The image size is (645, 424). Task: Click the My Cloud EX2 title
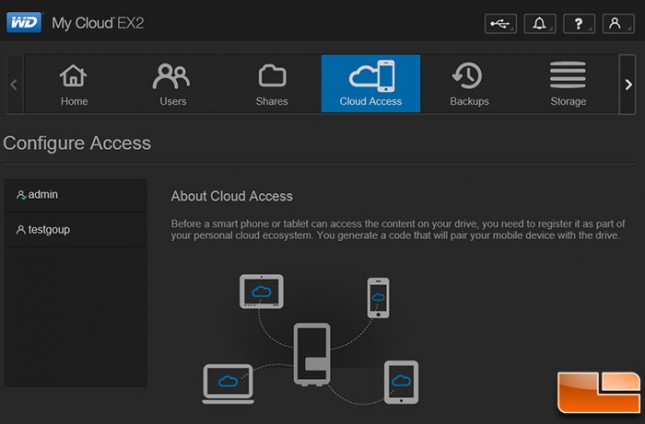pyautogui.click(x=97, y=23)
